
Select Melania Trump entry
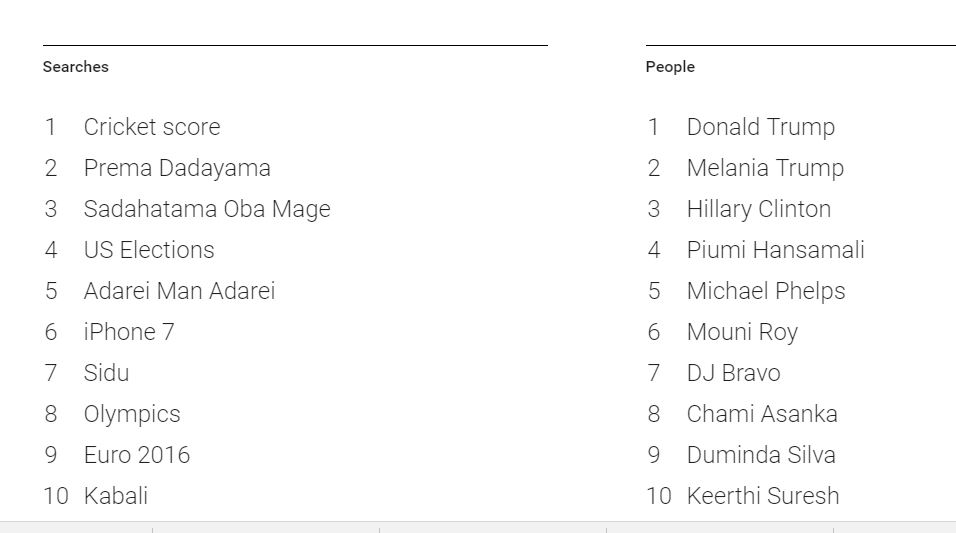pos(765,168)
